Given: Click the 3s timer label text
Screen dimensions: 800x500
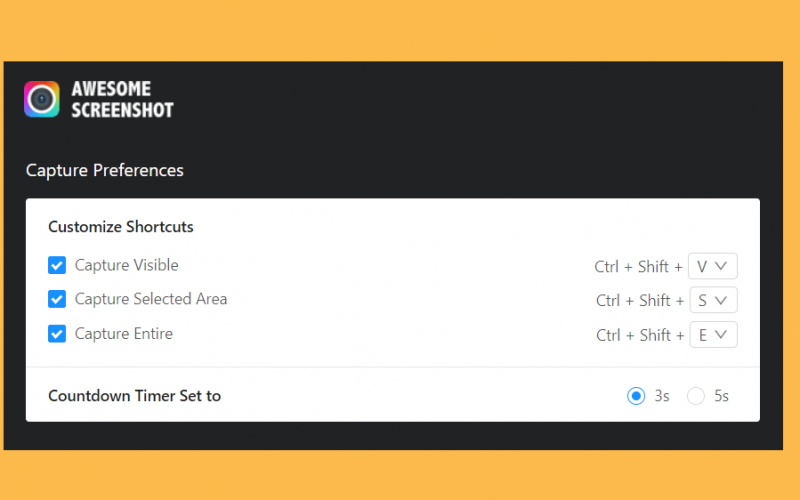Looking at the screenshot, I should tap(662, 396).
